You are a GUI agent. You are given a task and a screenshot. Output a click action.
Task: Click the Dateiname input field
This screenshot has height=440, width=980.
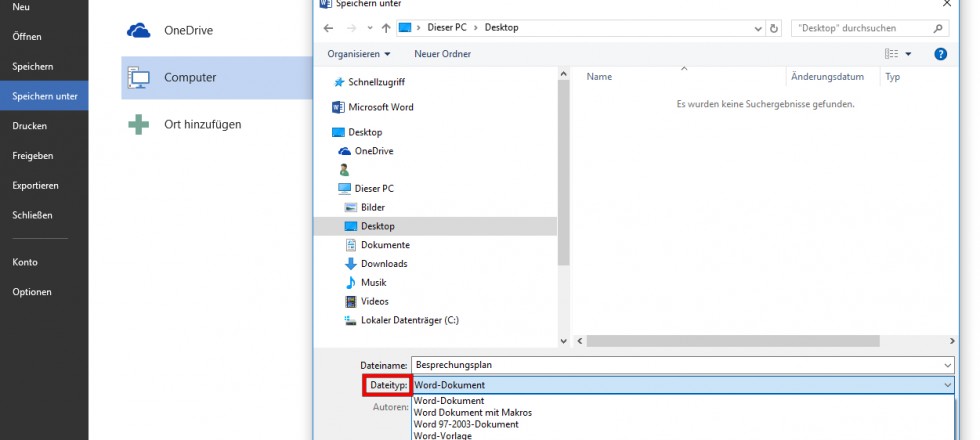tap(682, 365)
